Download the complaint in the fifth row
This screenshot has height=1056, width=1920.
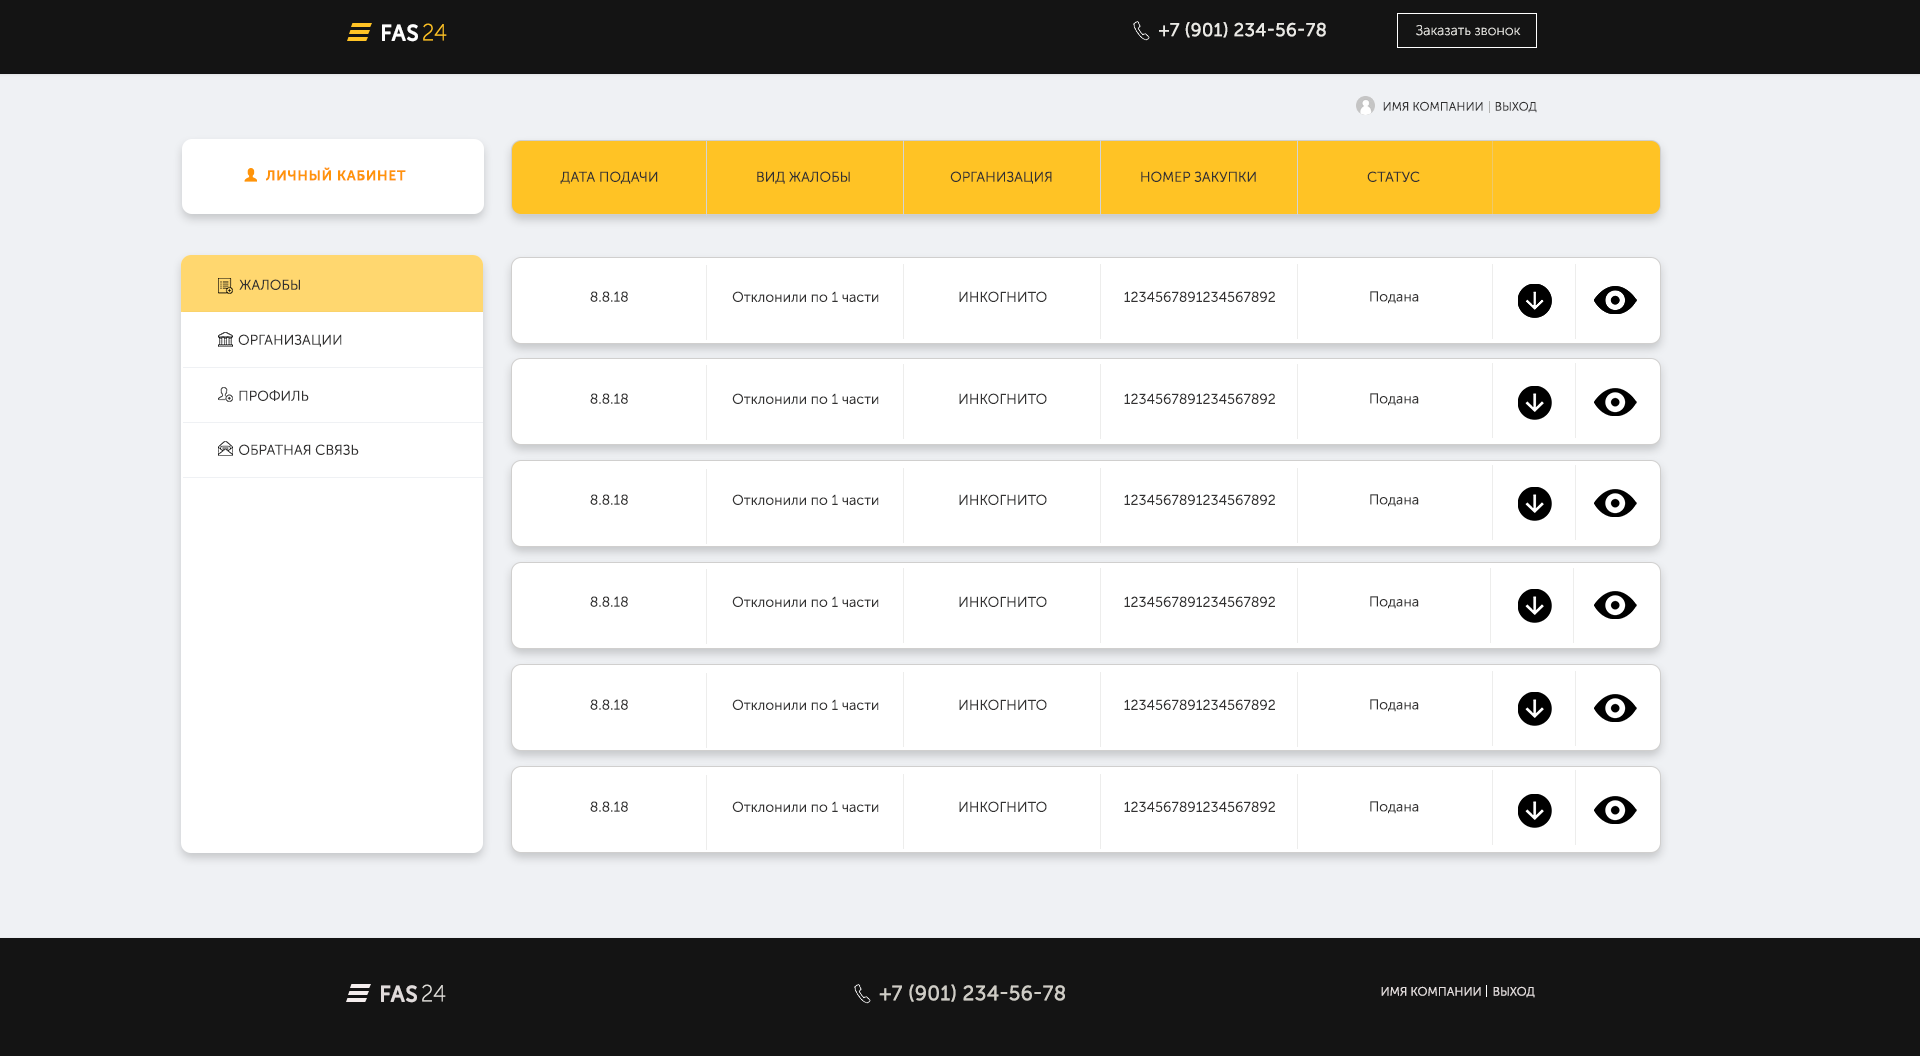click(x=1534, y=708)
